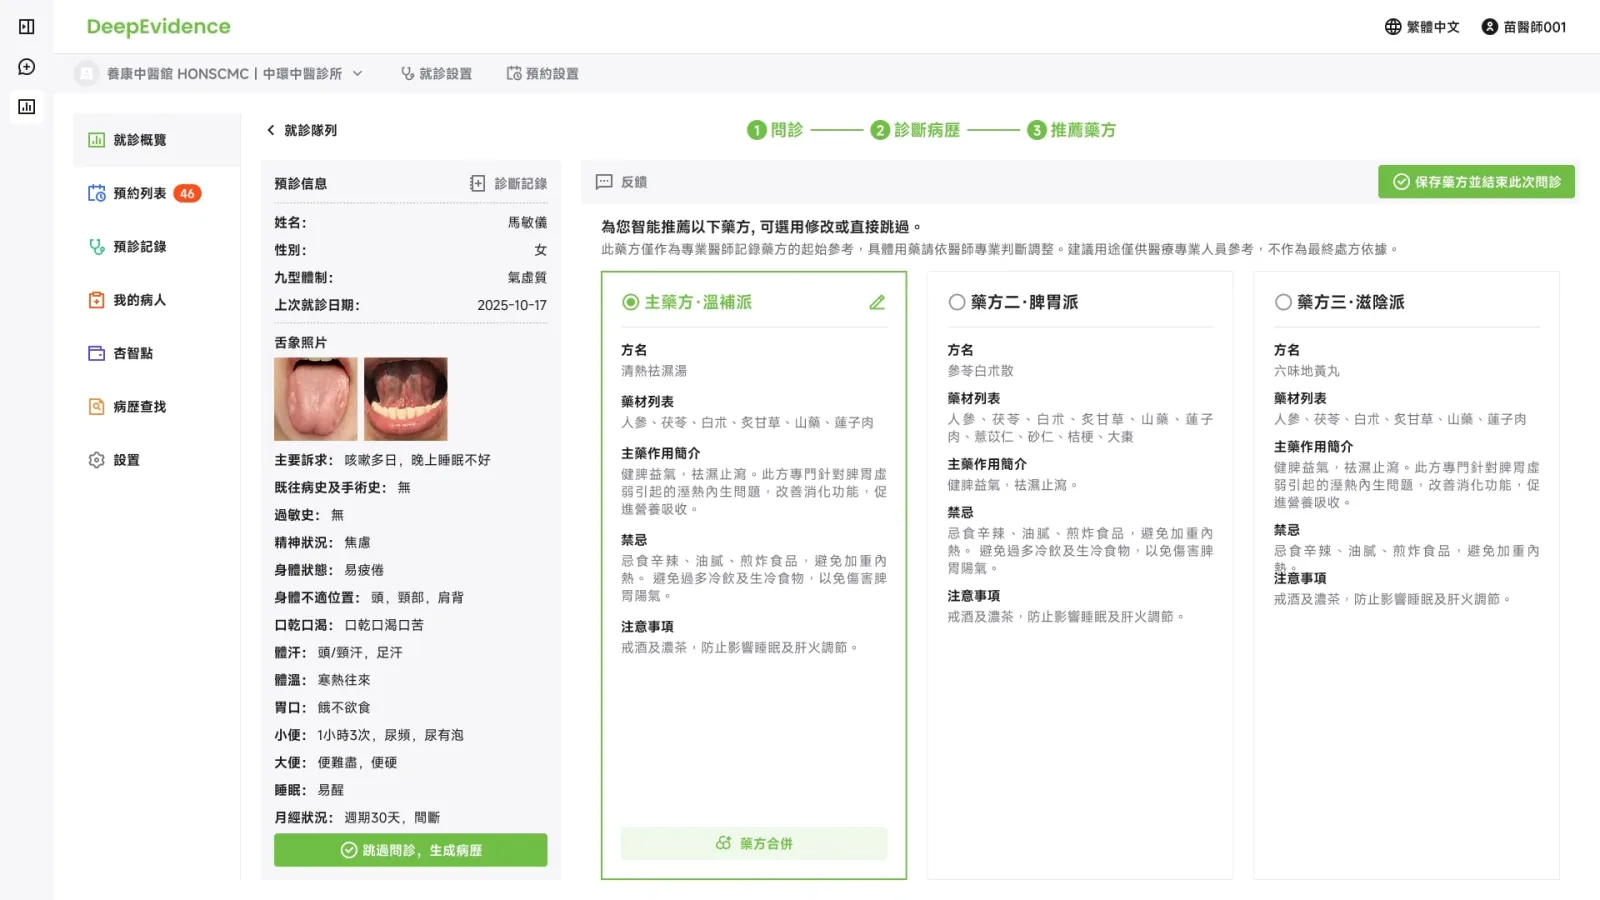View the second tongue underside photo
This screenshot has height=900, width=1600.
[x=405, y=399]
